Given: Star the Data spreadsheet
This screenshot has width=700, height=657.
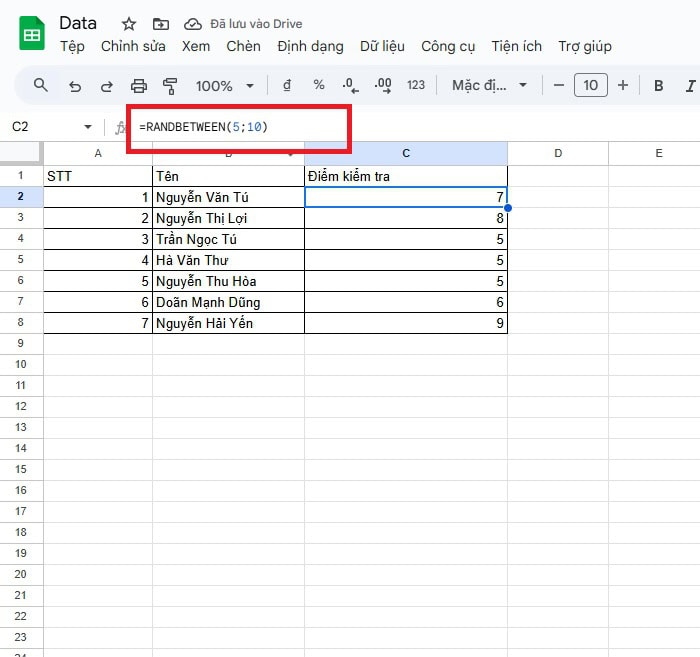Looking at the screenshot, I should (129, 24).
